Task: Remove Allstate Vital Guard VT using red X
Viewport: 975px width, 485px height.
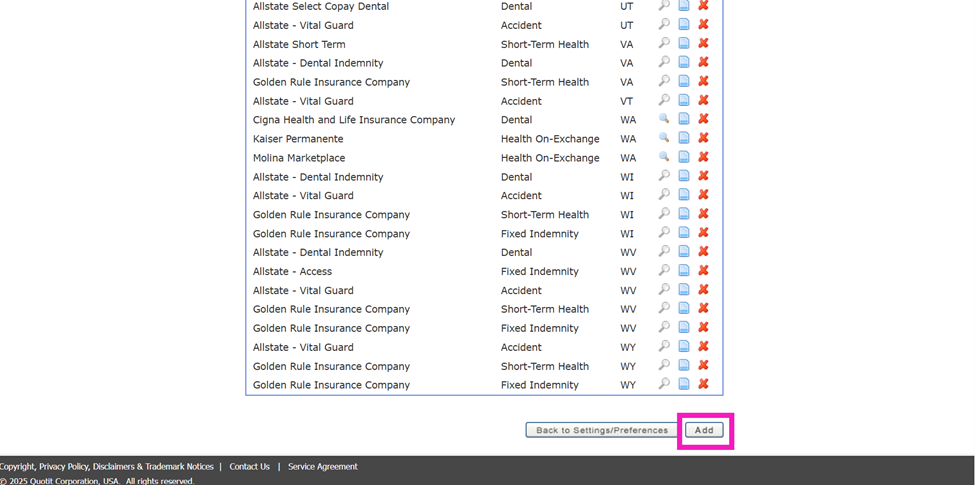Action: pos(703,100)
